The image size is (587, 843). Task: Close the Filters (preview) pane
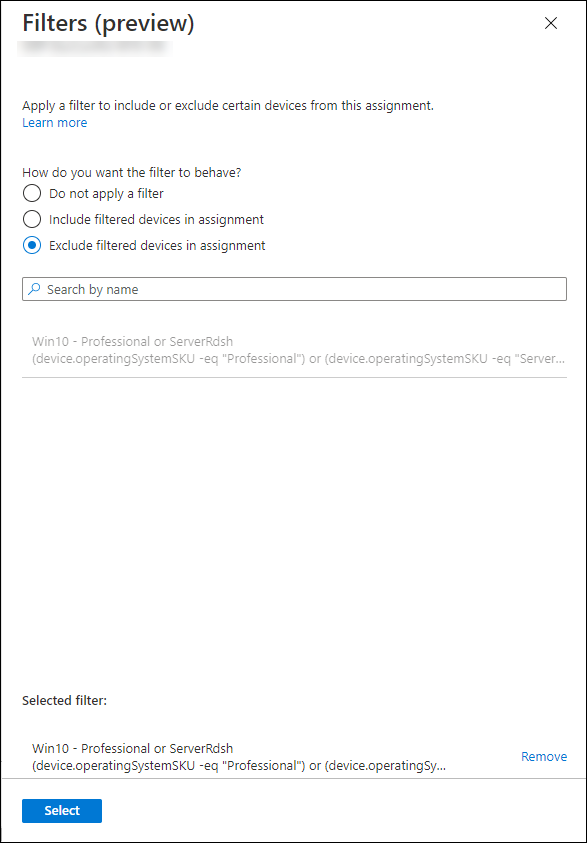pos(551,23)
